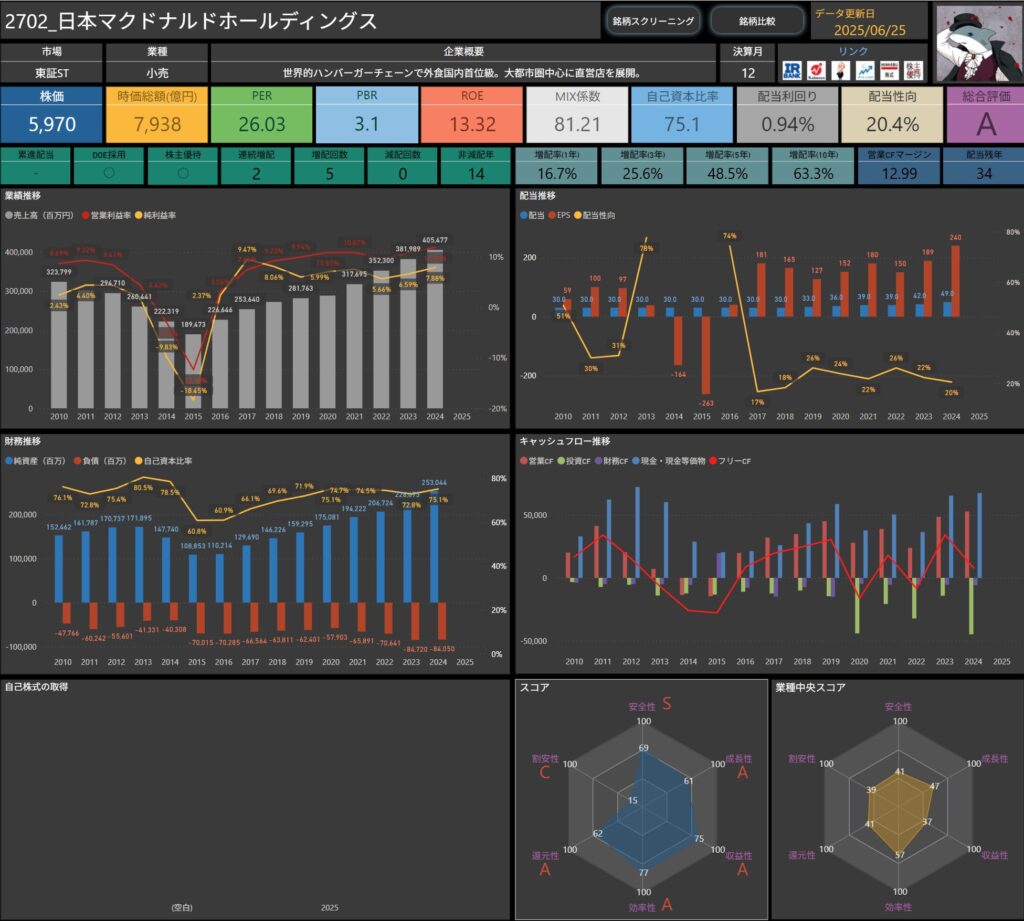Click the 企業概要 description text
The height and width of the screenshot is (921, 1024).
463,73
